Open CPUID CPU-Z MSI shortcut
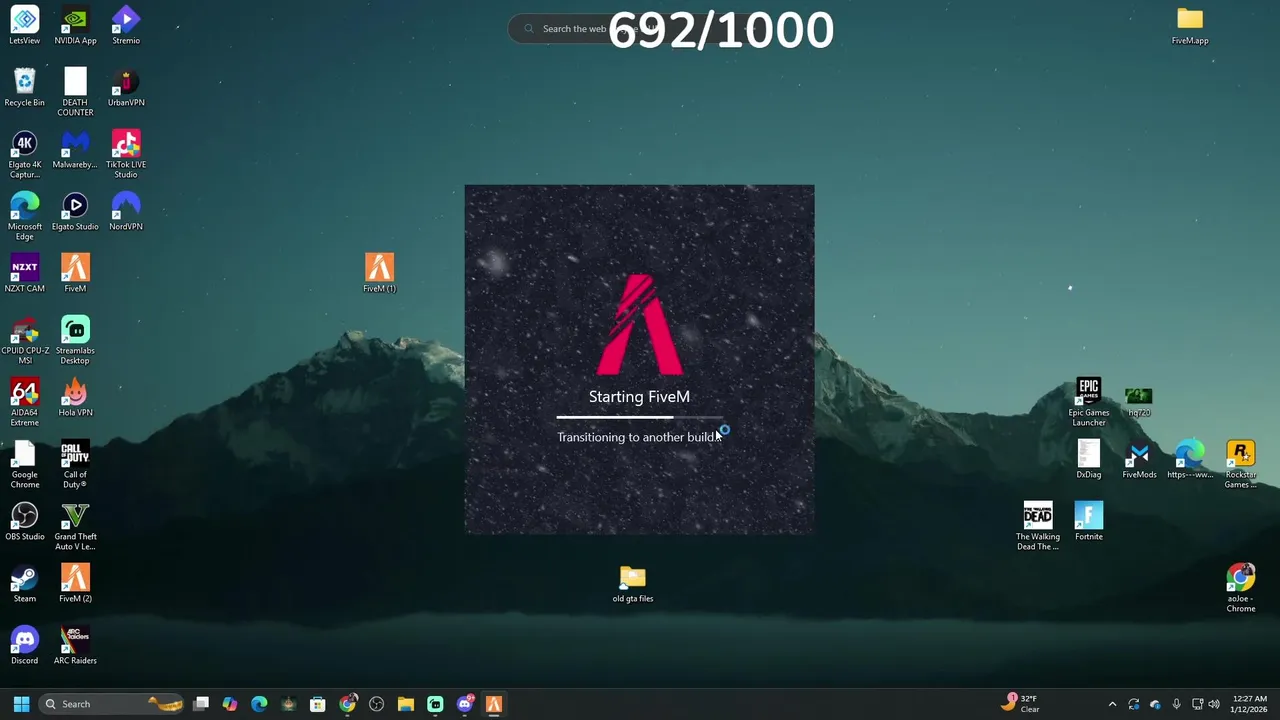 (x=25, y=340)
